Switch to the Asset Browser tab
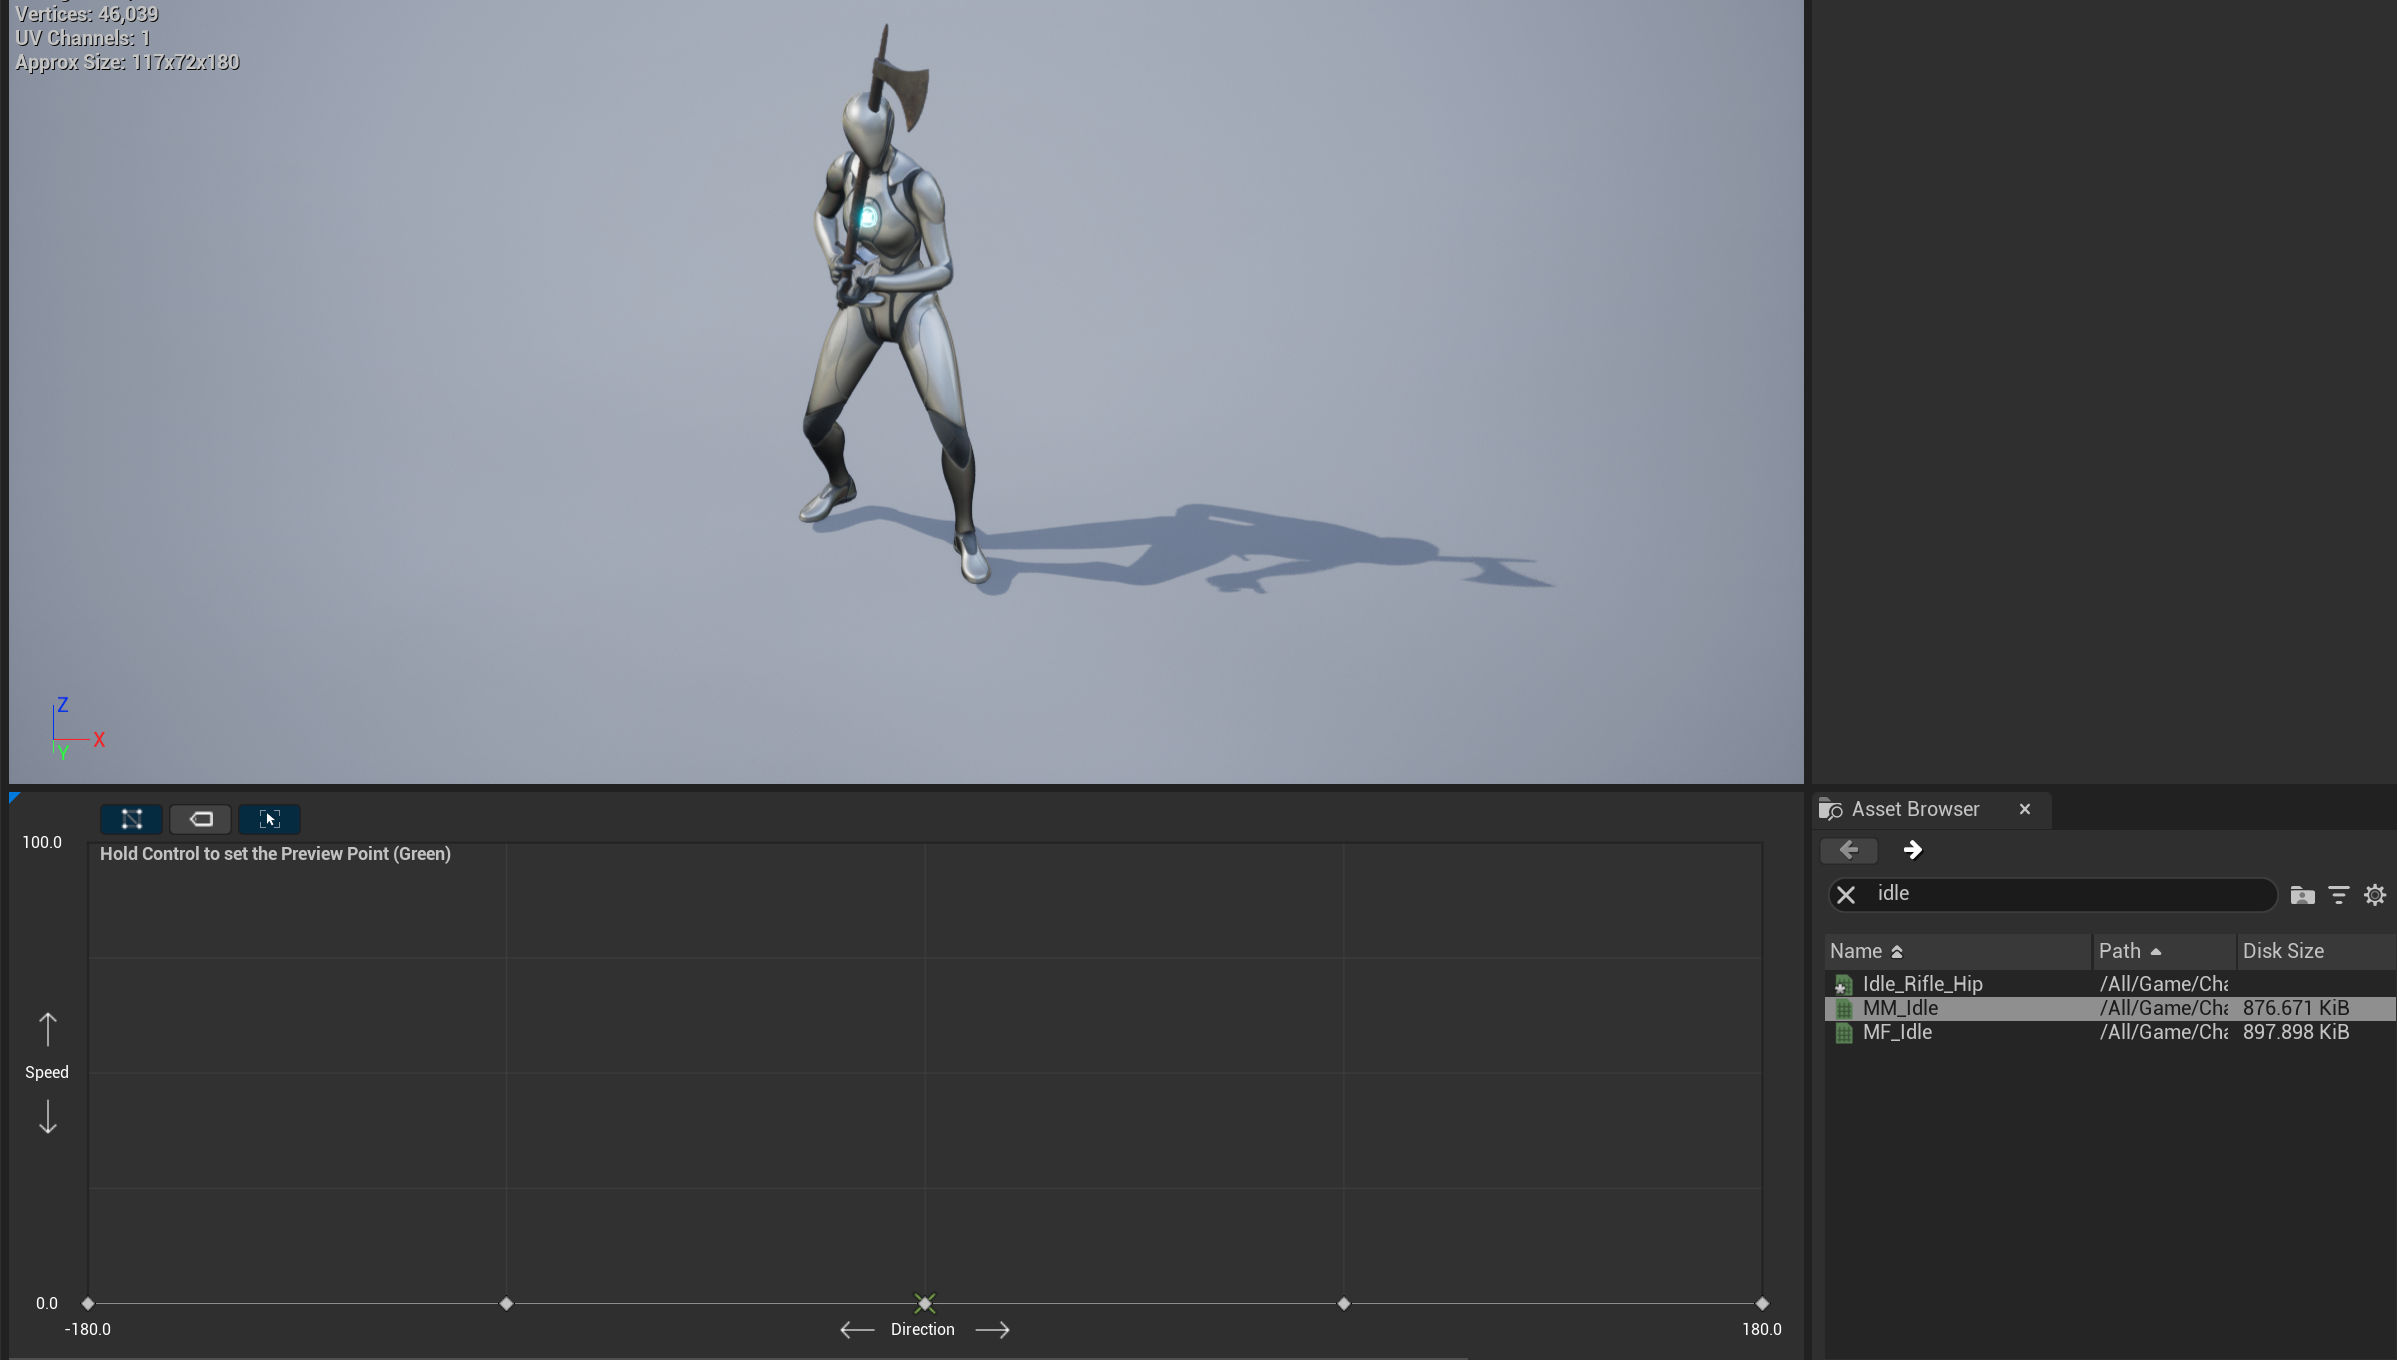The height and width of the screenshot is (1360, 2397). pyautogui.click(x=1914, y=809)
